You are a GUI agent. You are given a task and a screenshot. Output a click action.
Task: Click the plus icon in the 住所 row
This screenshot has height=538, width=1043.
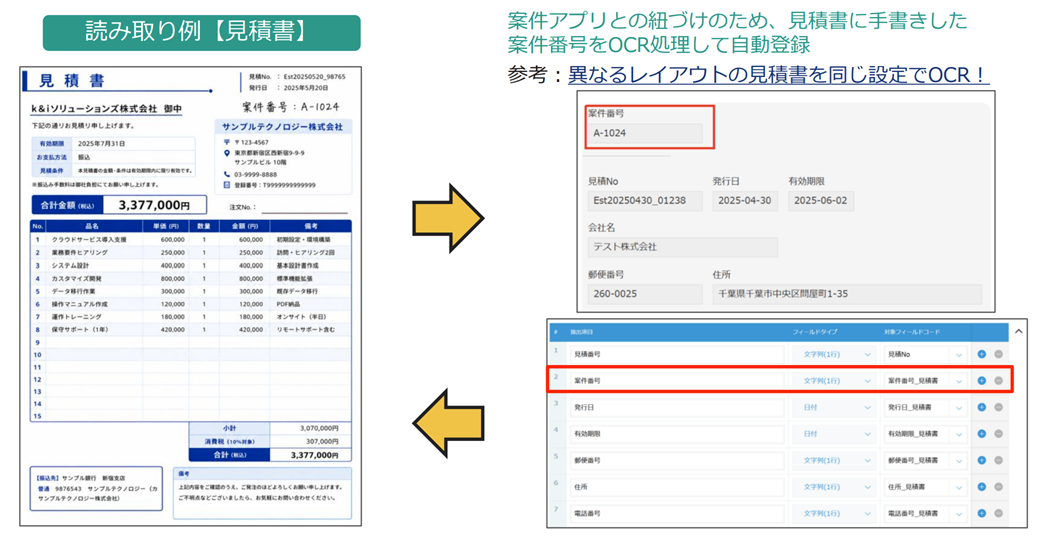pyautogui.click(x=981, y=487)
